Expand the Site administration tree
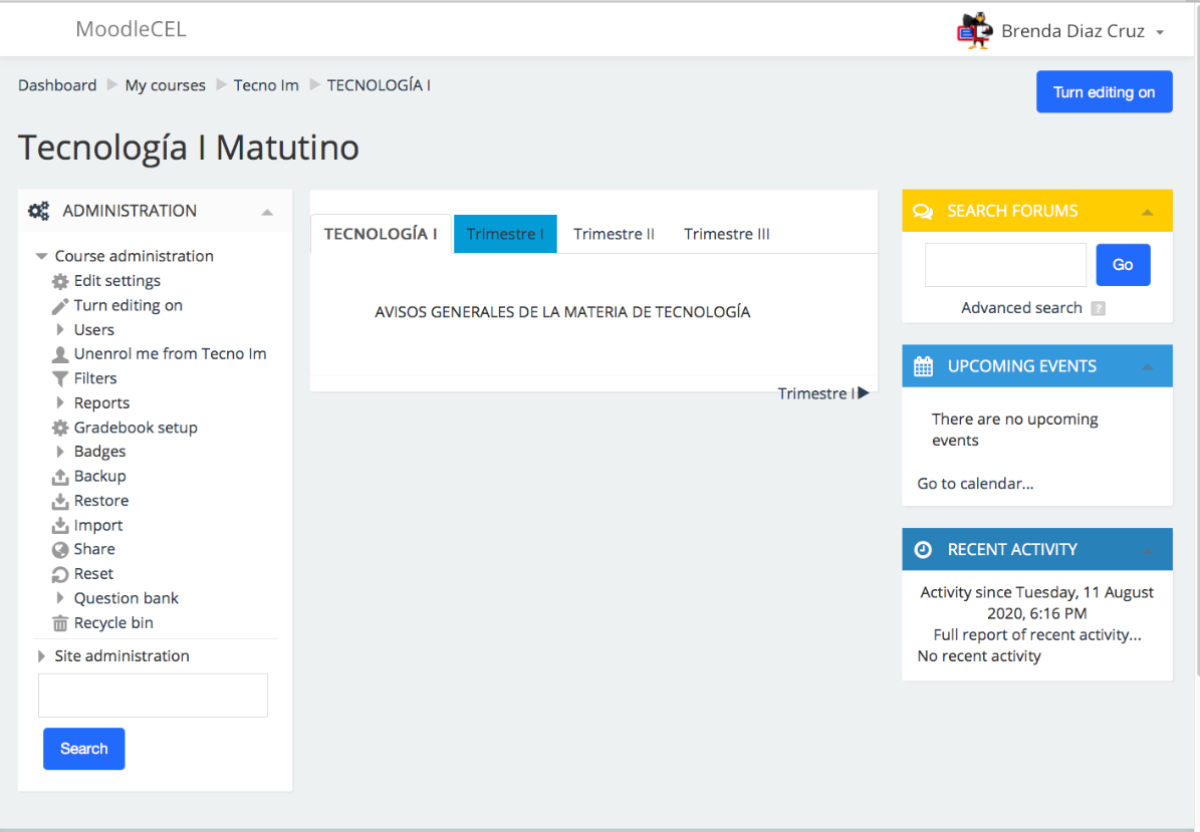This screenshot has height=832, width=1200. pos(42,655)
